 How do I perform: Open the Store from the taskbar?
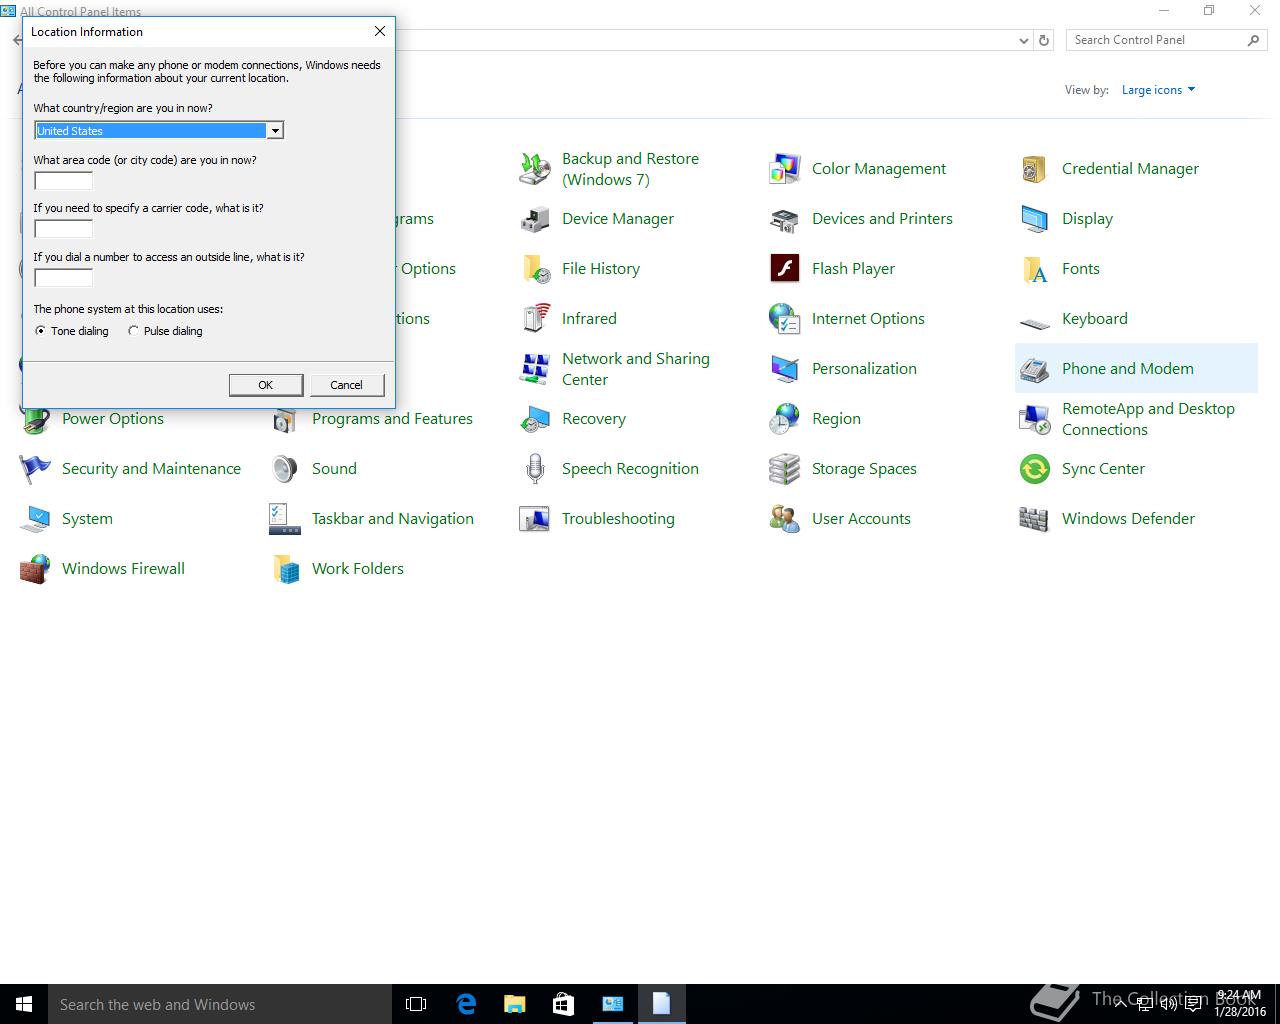point(563,1004)
